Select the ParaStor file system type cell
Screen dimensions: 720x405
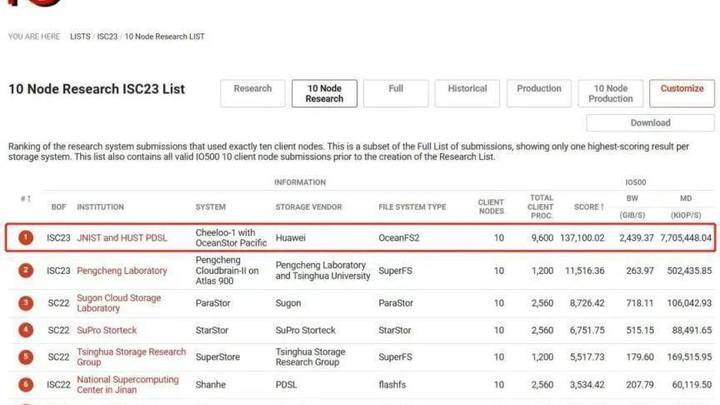(395, 303)
